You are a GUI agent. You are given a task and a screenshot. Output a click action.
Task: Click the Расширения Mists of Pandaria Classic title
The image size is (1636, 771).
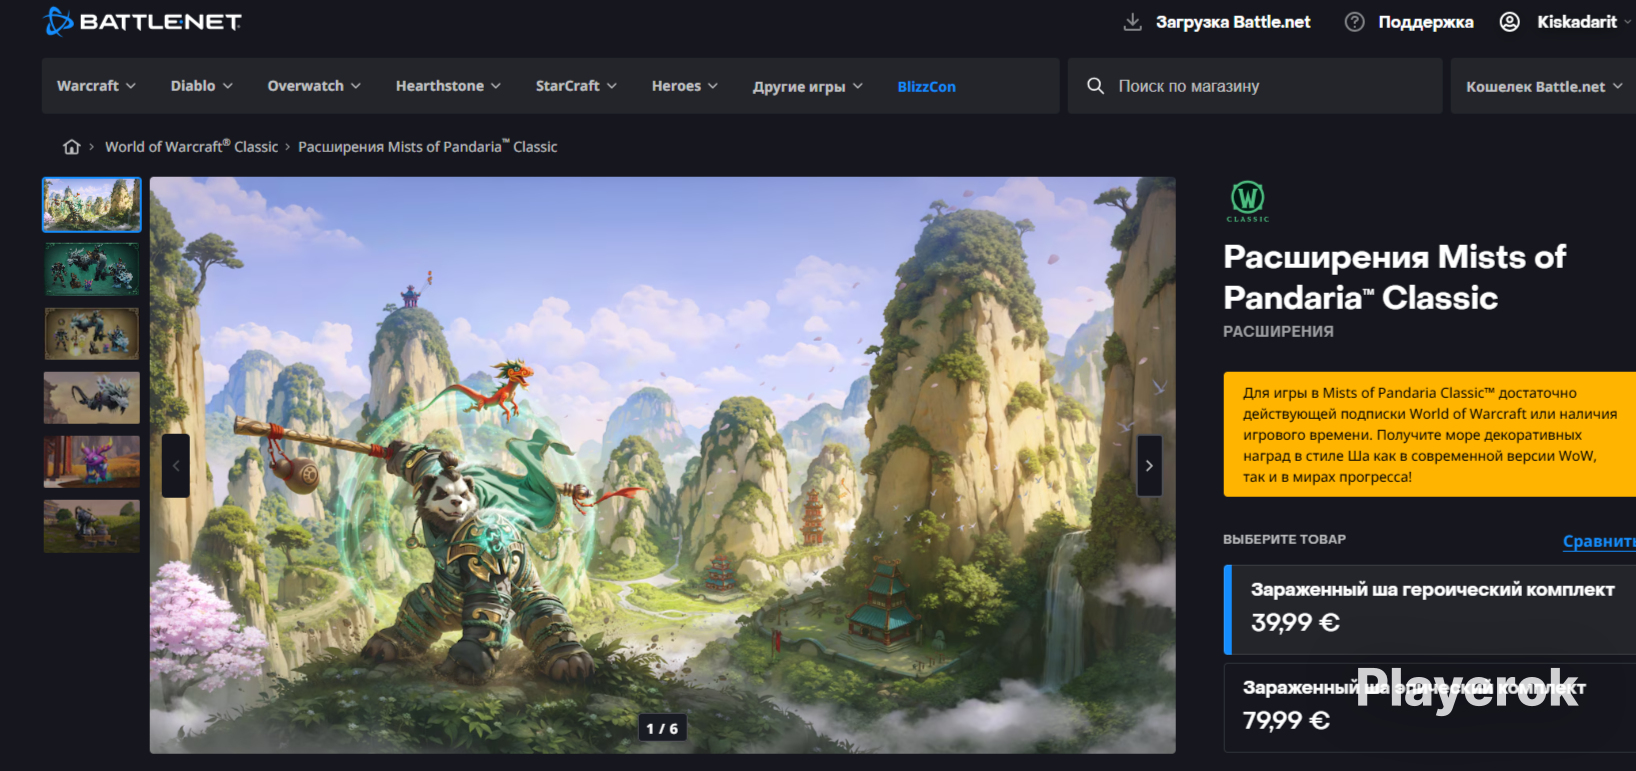pyautogui.click(x=1395, y=277)
